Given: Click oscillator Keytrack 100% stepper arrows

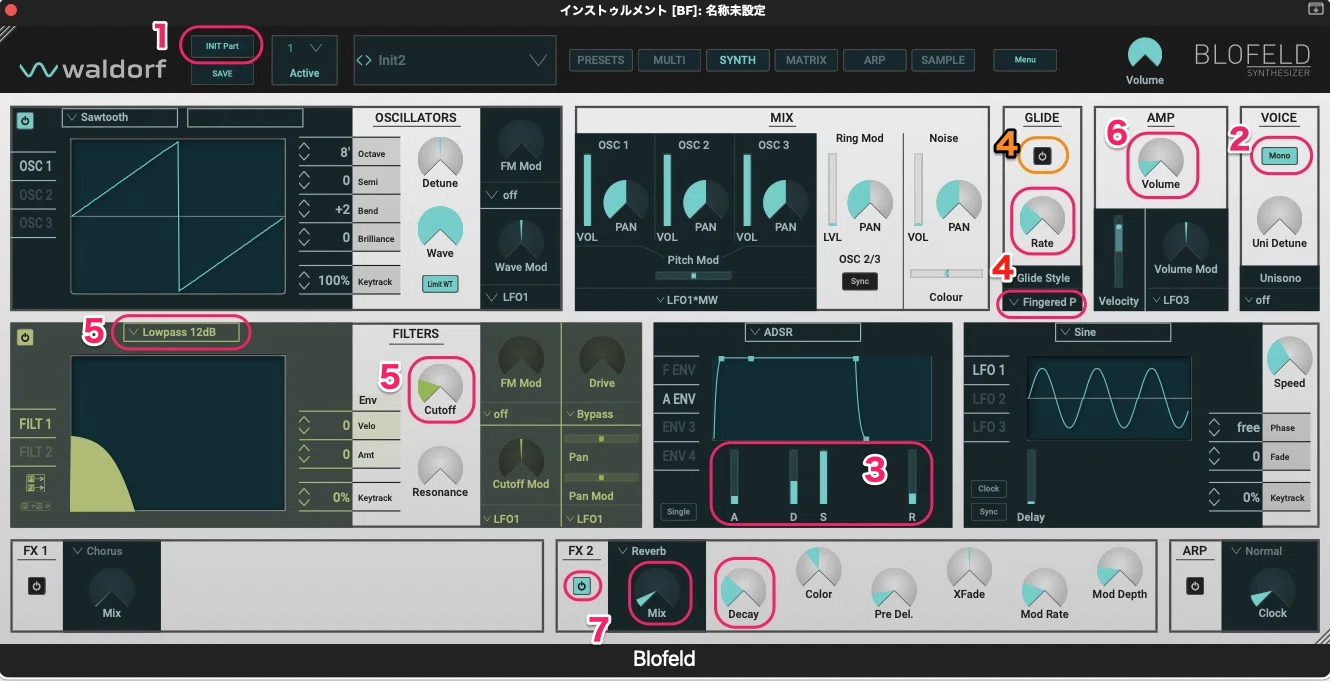Looking at the screenshot, I should tap(305, 281).
